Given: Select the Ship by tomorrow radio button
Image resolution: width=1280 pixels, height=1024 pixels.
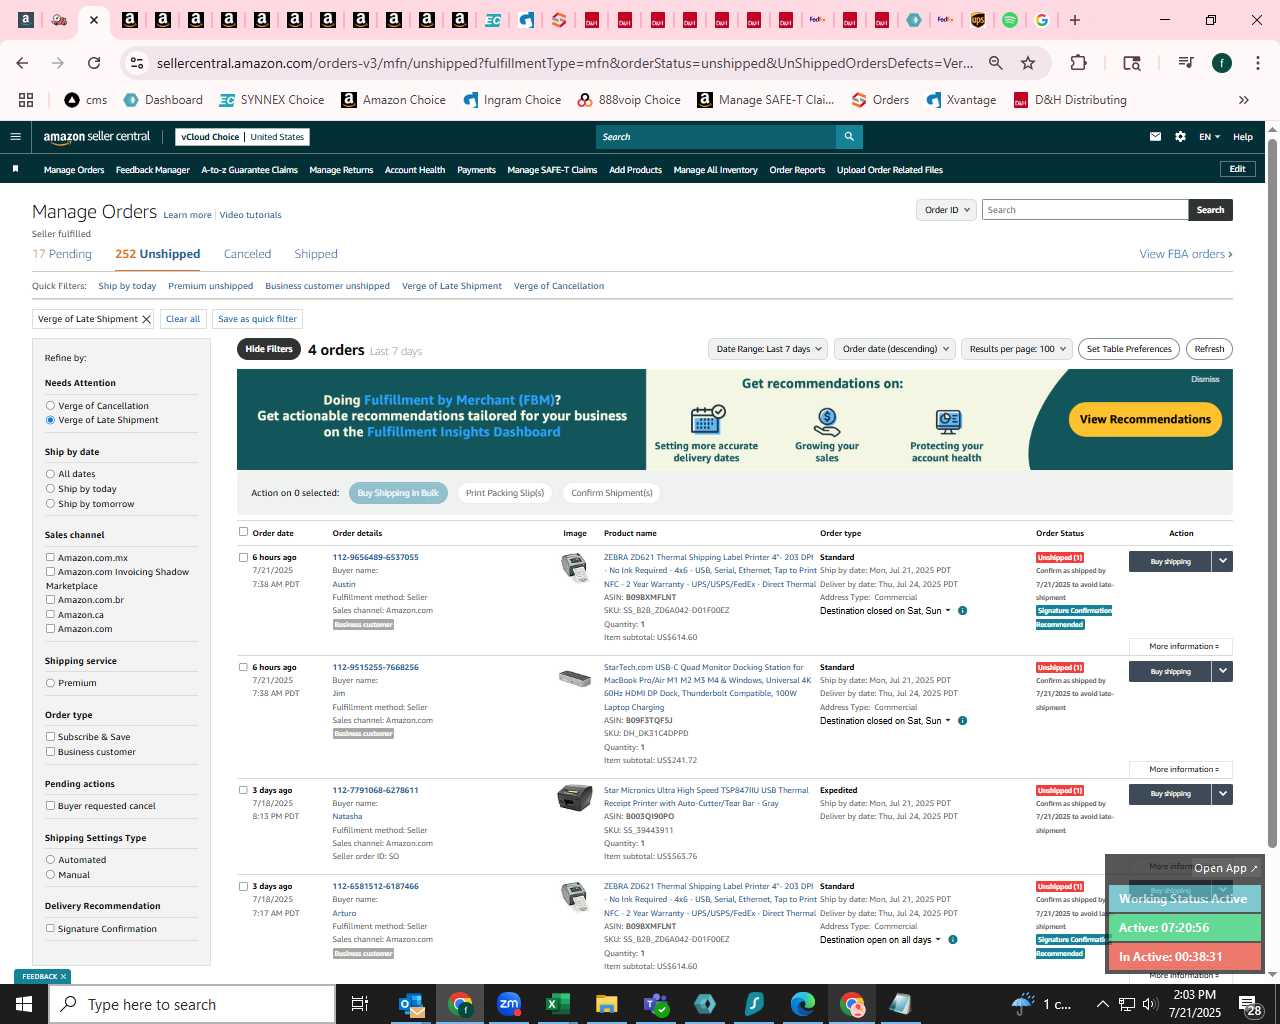Looking at the screenshot, I should [50, 504].
